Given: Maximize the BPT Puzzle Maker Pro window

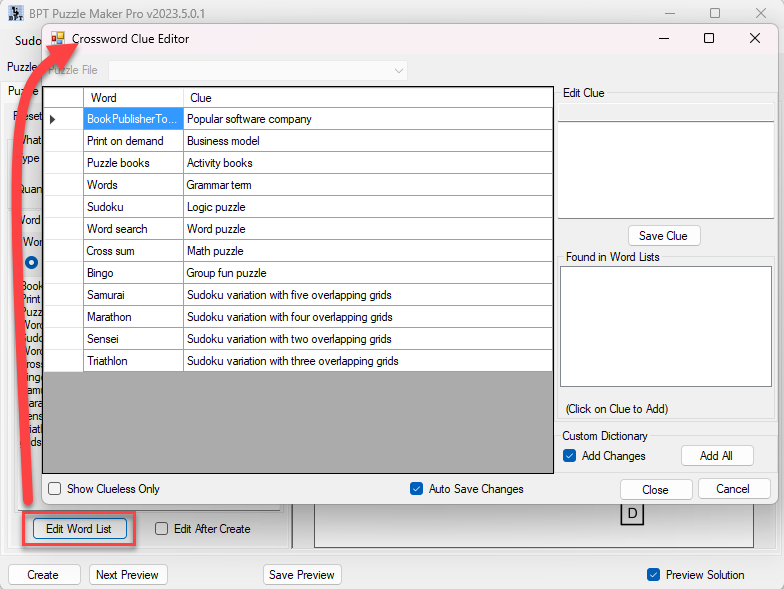Looking at the screenshot, I should click(x=715, y=13).
